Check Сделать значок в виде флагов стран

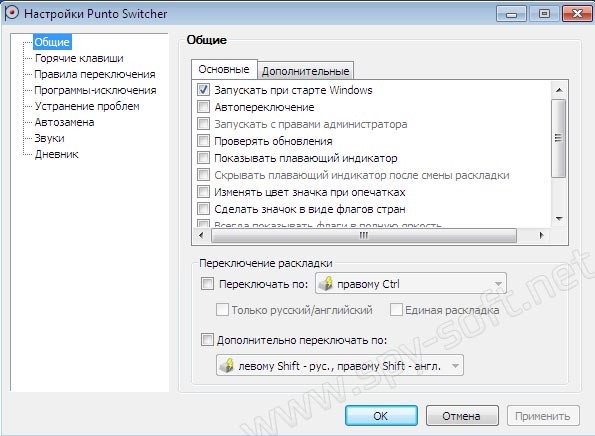click(x=203, y=209)
